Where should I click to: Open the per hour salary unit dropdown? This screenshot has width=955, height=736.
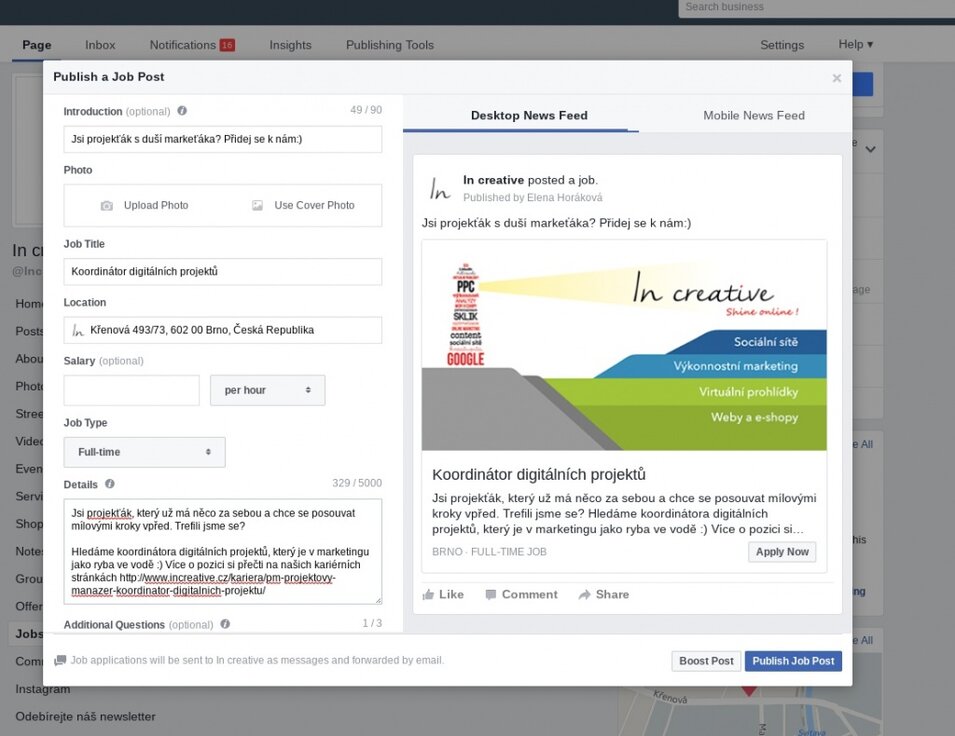pyautogui.click(x=267, y=390)
